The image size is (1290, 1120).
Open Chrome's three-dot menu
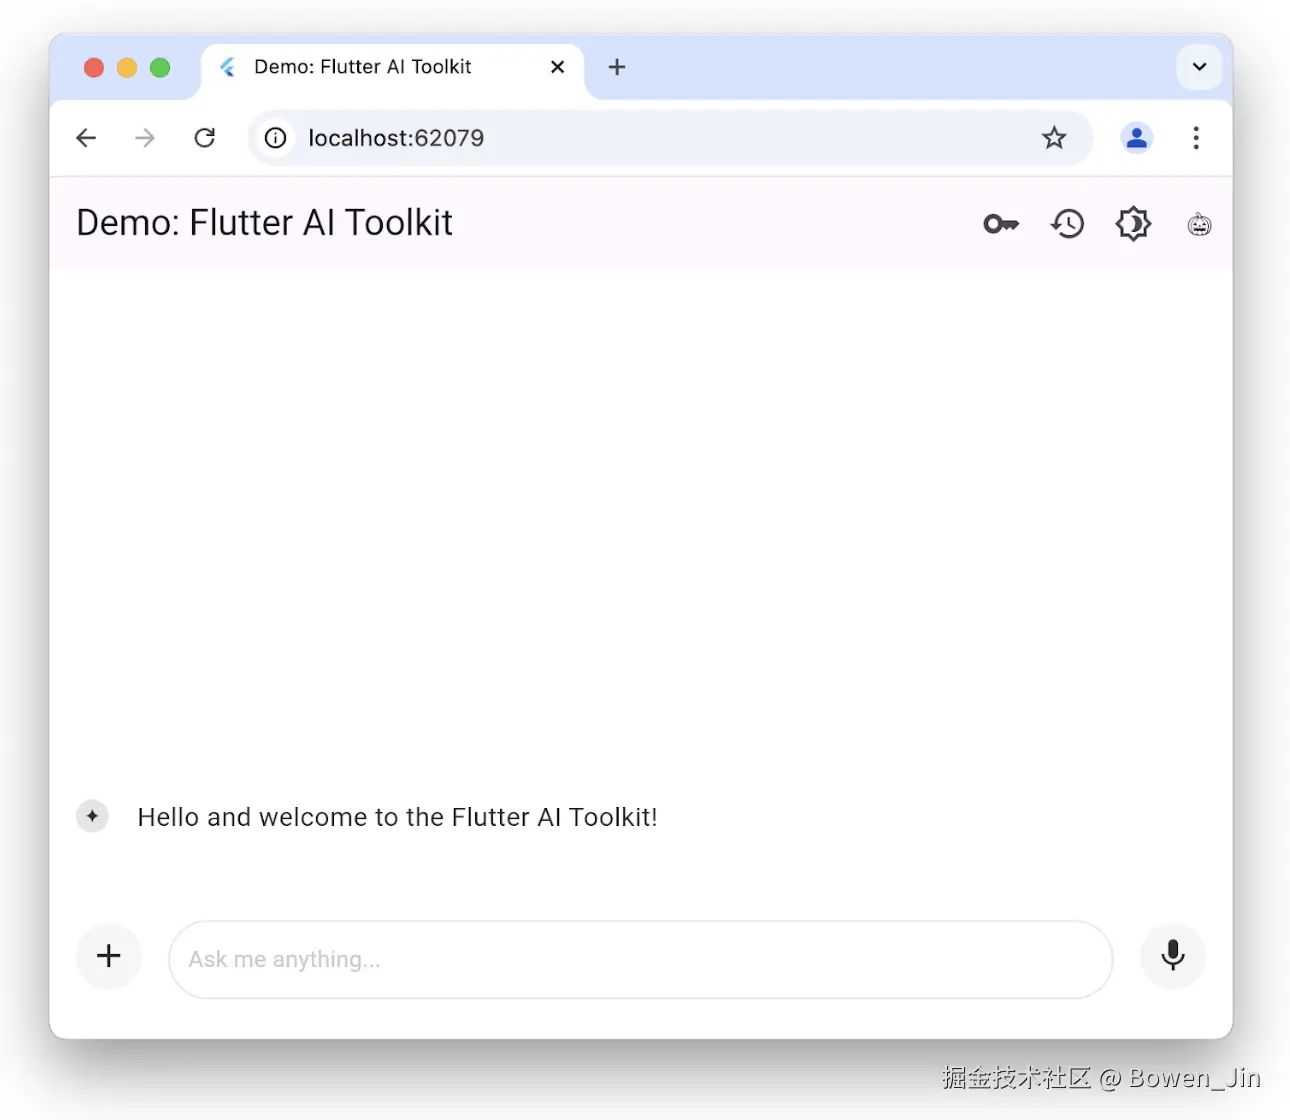tap(1196, 138)
